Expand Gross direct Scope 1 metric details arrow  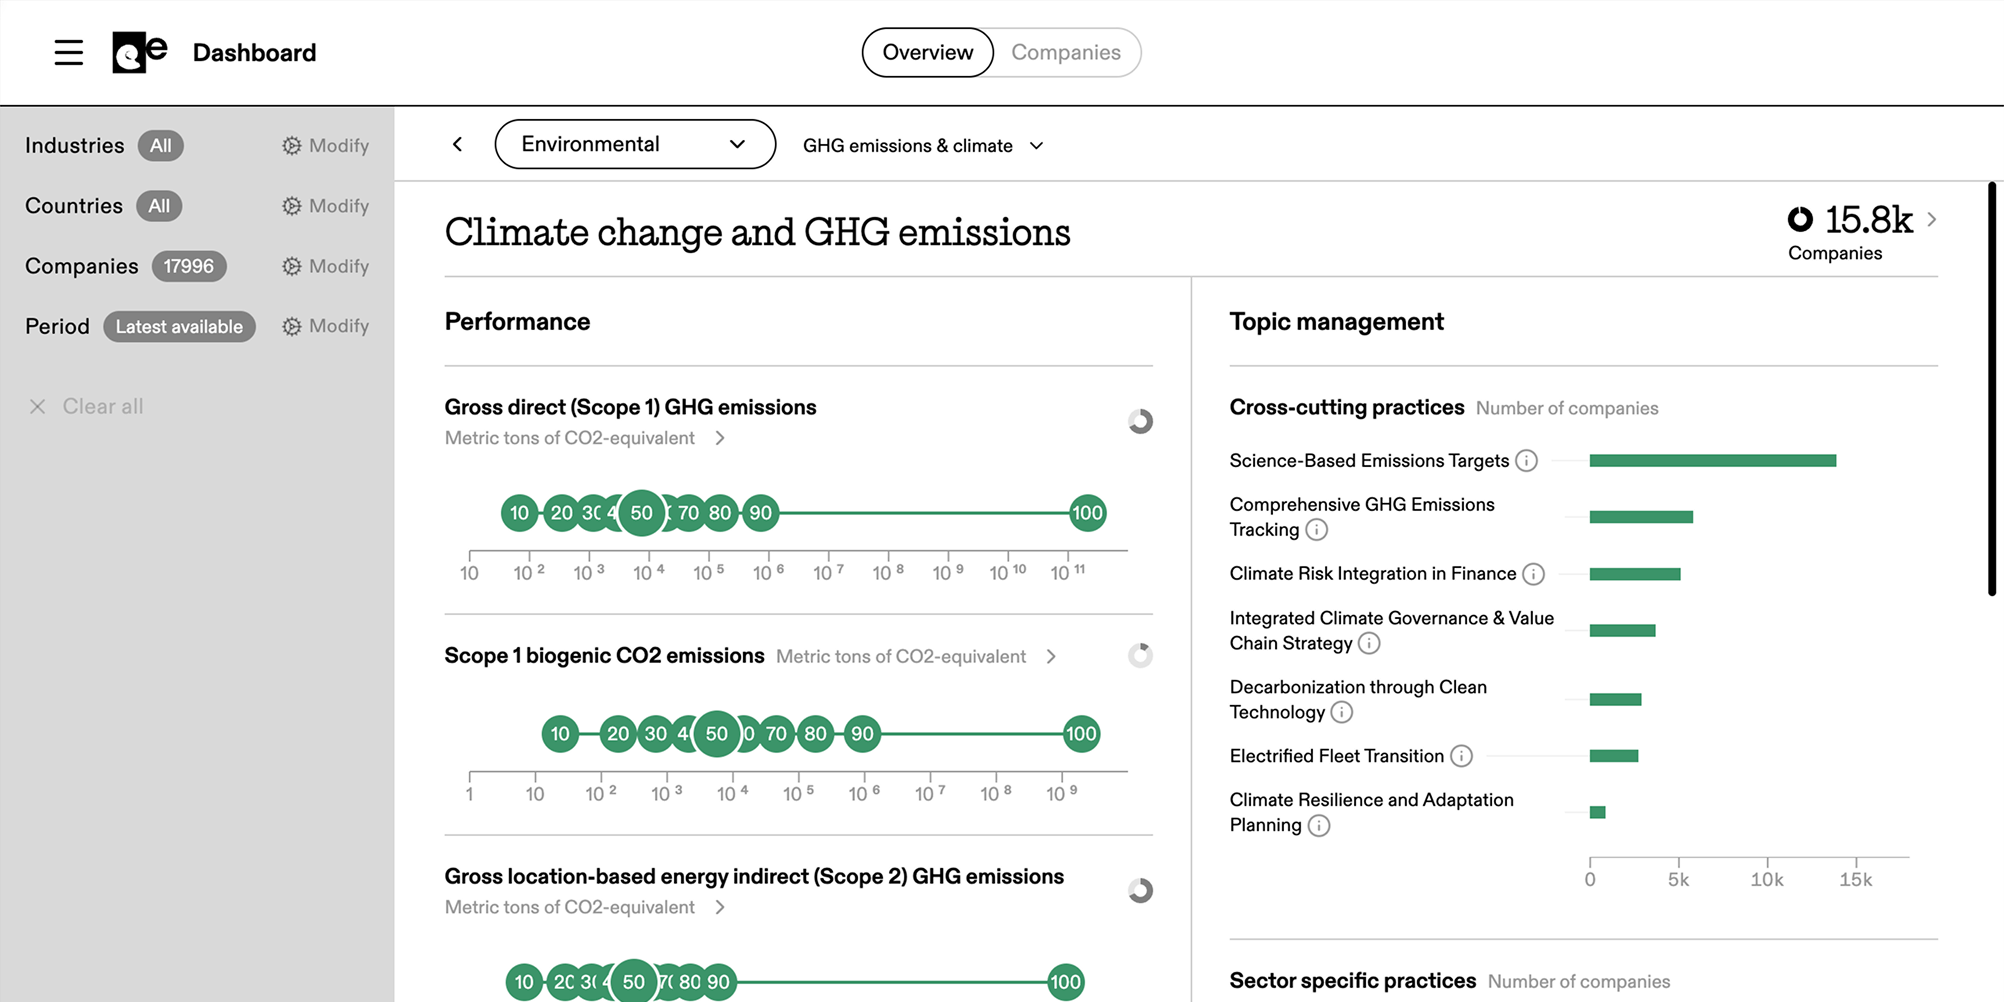click(x=721, y=438)
